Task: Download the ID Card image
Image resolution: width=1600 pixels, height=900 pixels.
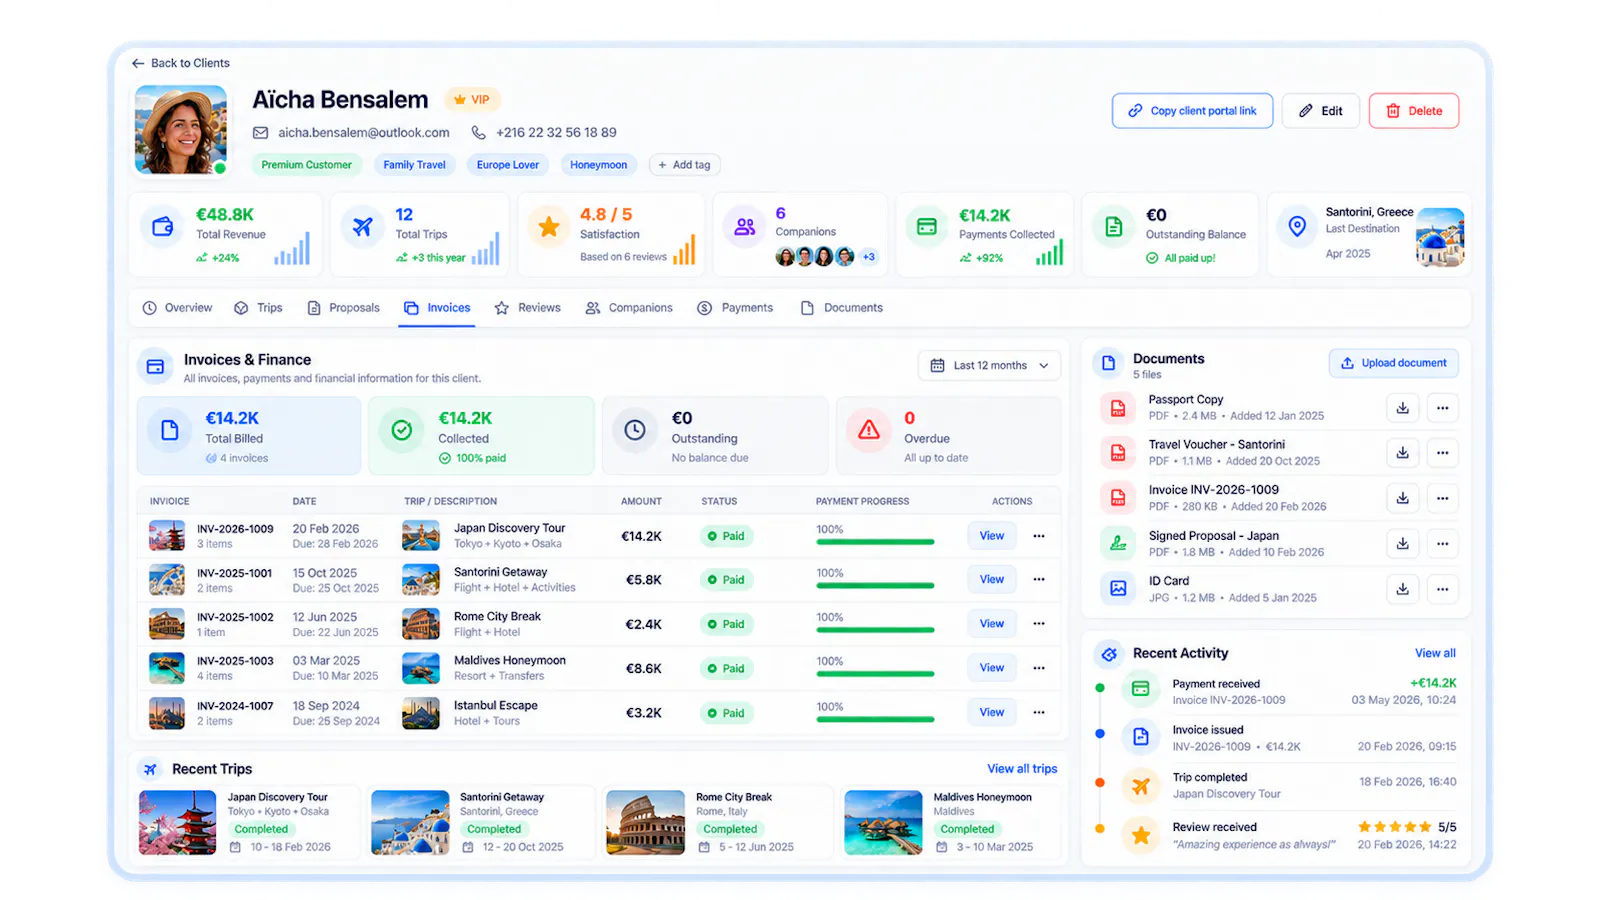Action: [1402, 589]
